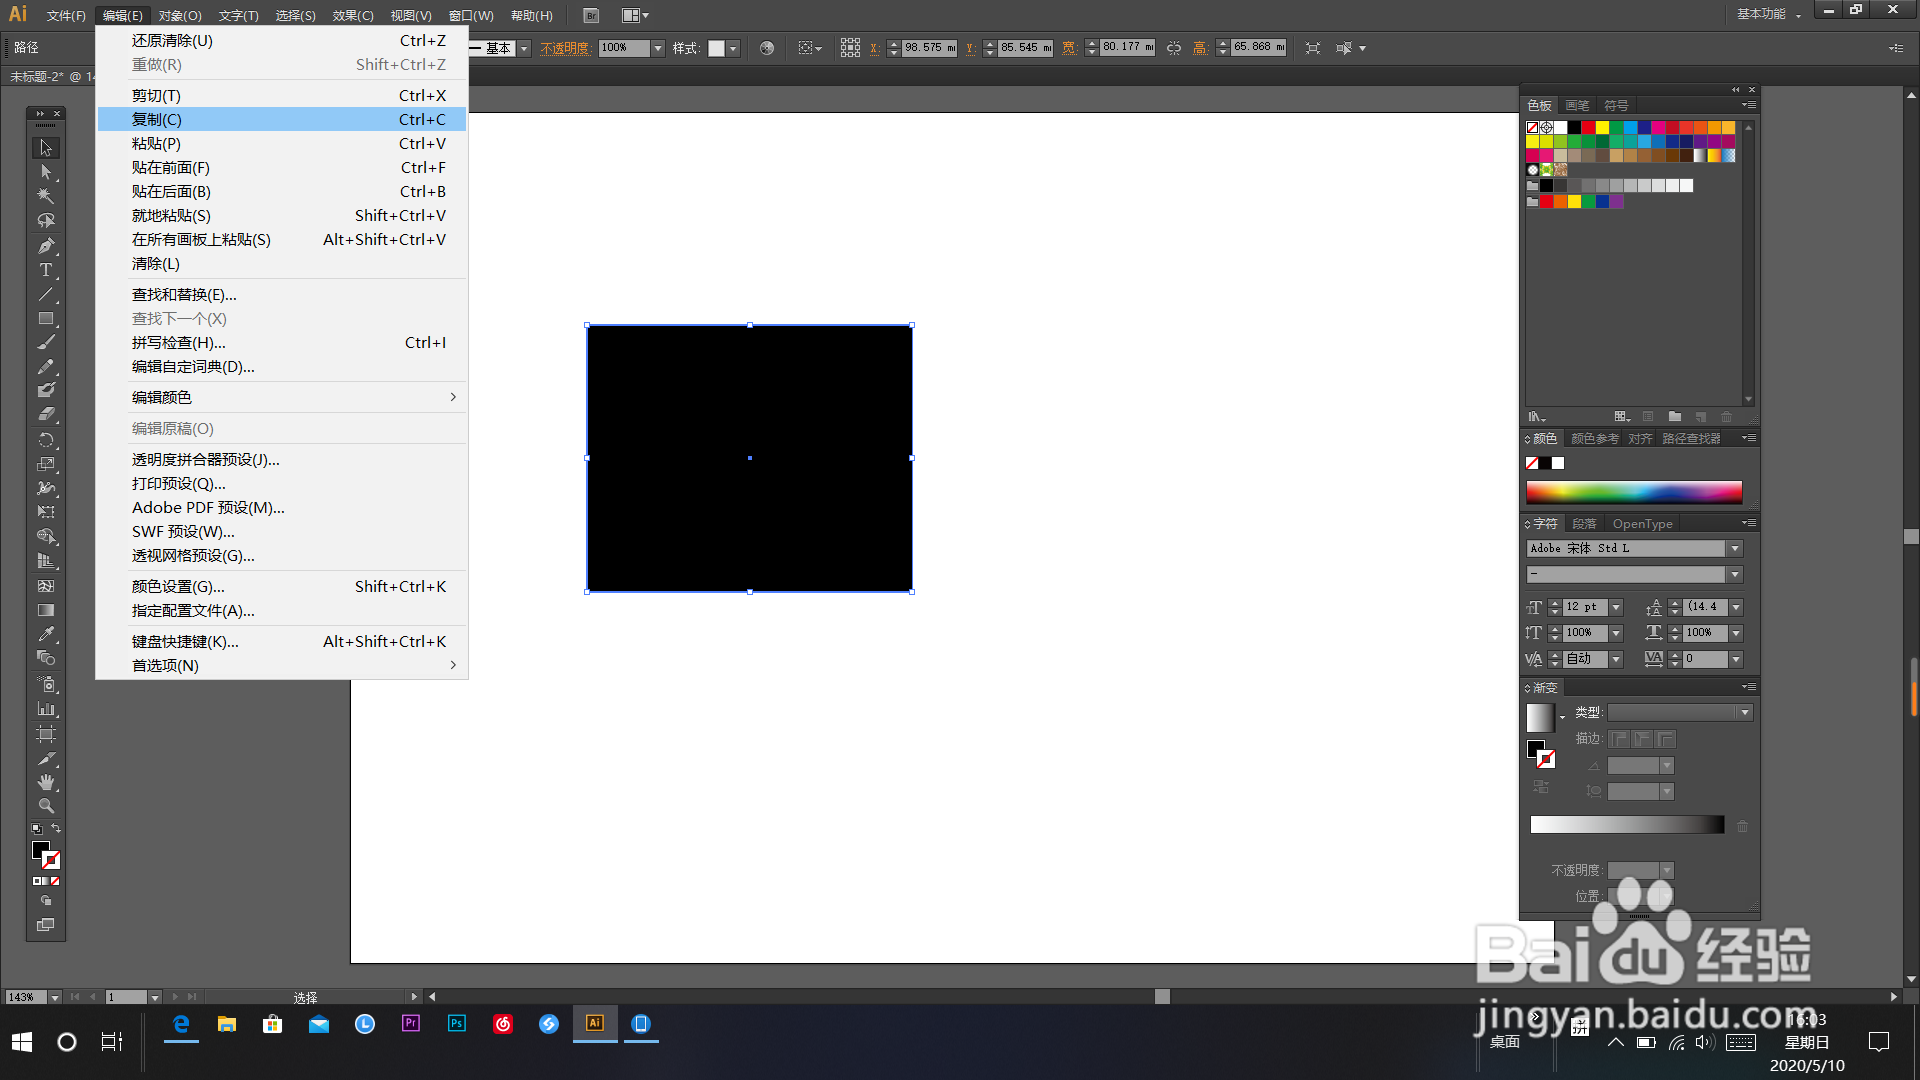Click default fill and stroke icon
Viewport: 1920px width, 1080px height.
37,828
